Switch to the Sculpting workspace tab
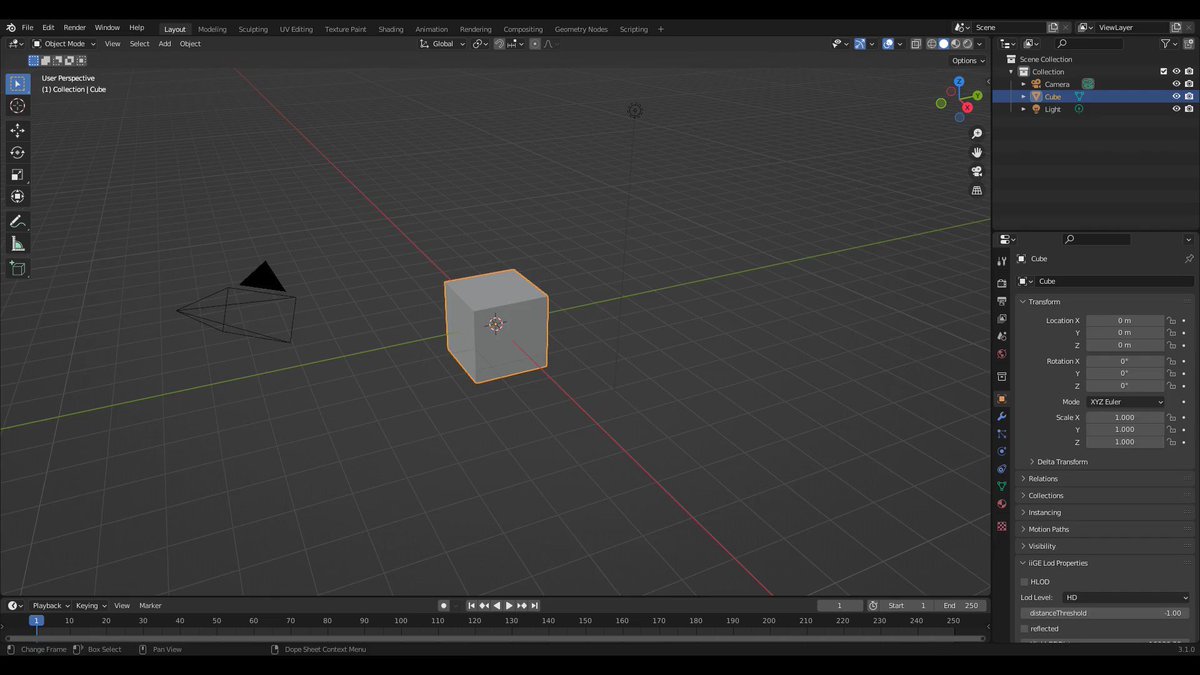1200x675 pixels. 253,29
